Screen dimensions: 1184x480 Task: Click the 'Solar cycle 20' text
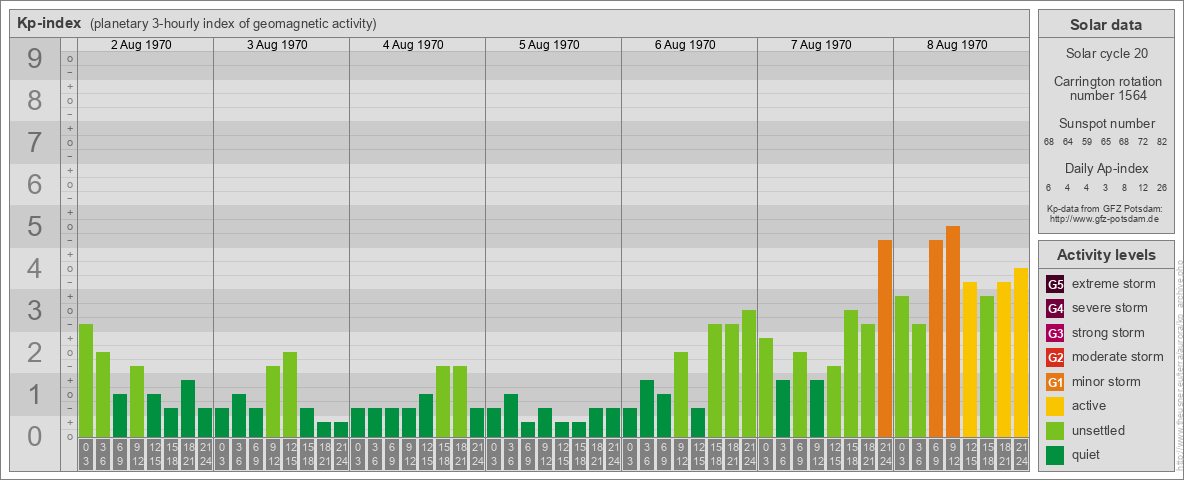(x=1106, y=54)
